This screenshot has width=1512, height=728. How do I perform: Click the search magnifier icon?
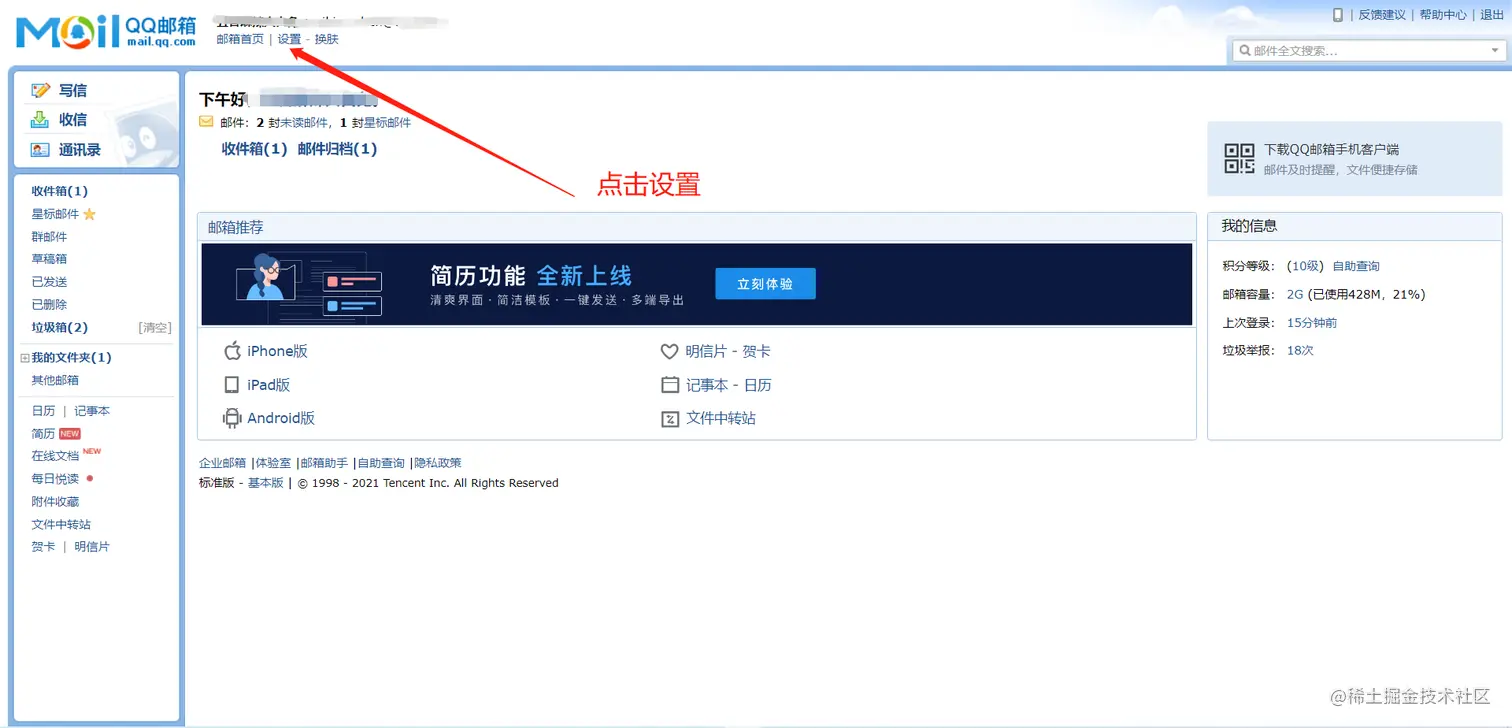pyautogui.click(x=1245, y=50)
